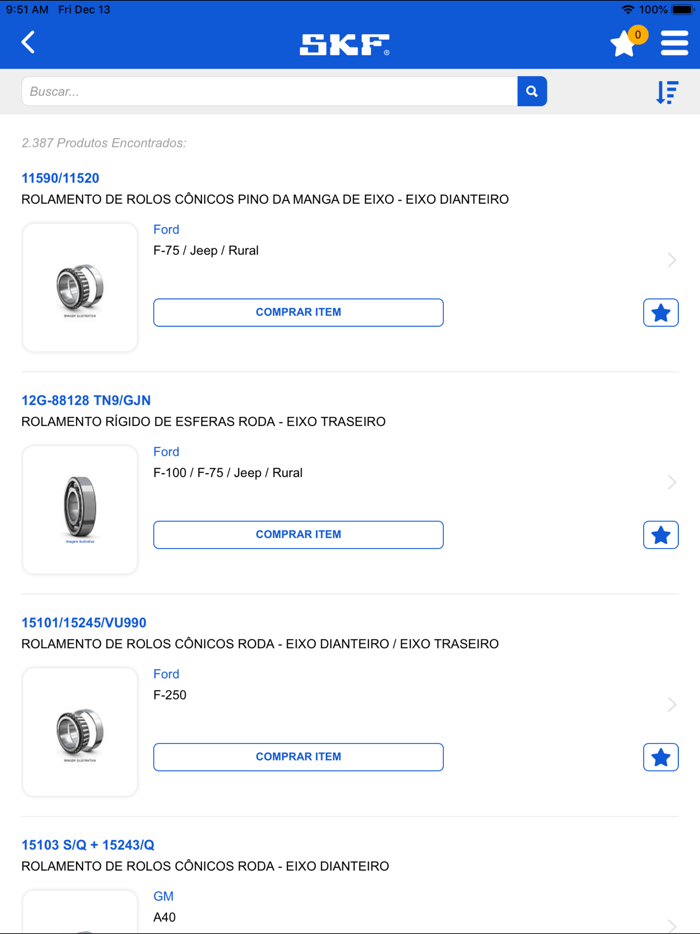700x934 pixels.
Task: Expand chevron for F-100 / F-75 row
Action: point(672,482)
